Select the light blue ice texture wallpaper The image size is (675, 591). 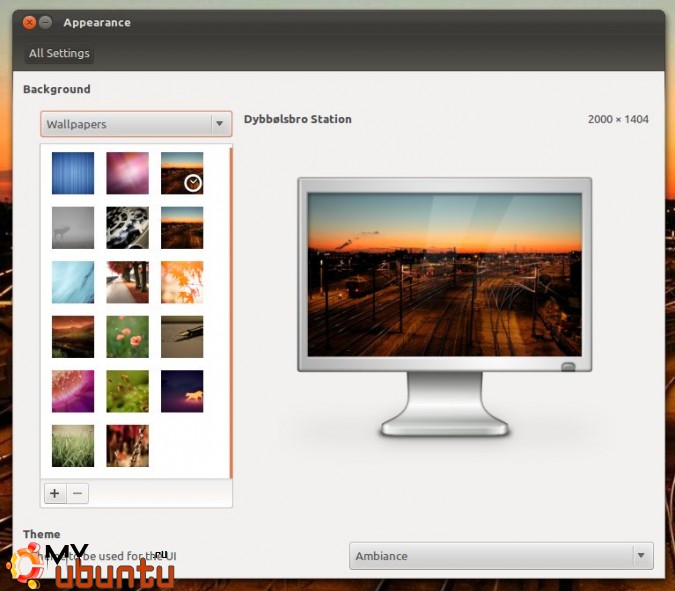click(x=73, y=282)
